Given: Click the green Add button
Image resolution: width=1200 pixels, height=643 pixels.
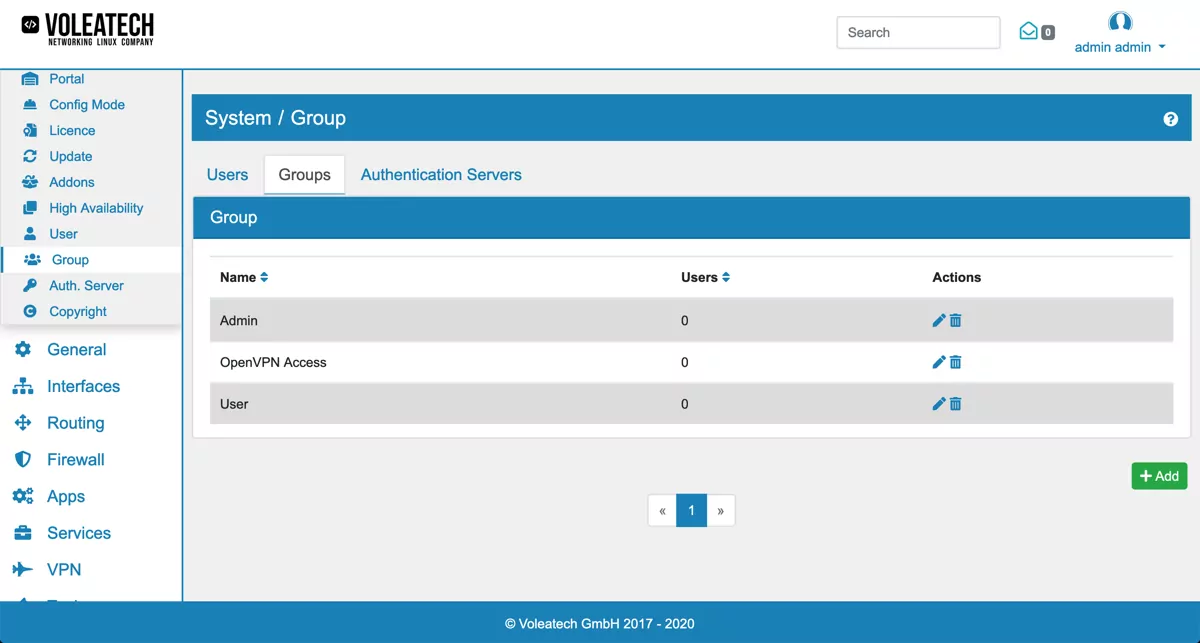Looking at the screenshot, I should click(x=1159, y=476).
